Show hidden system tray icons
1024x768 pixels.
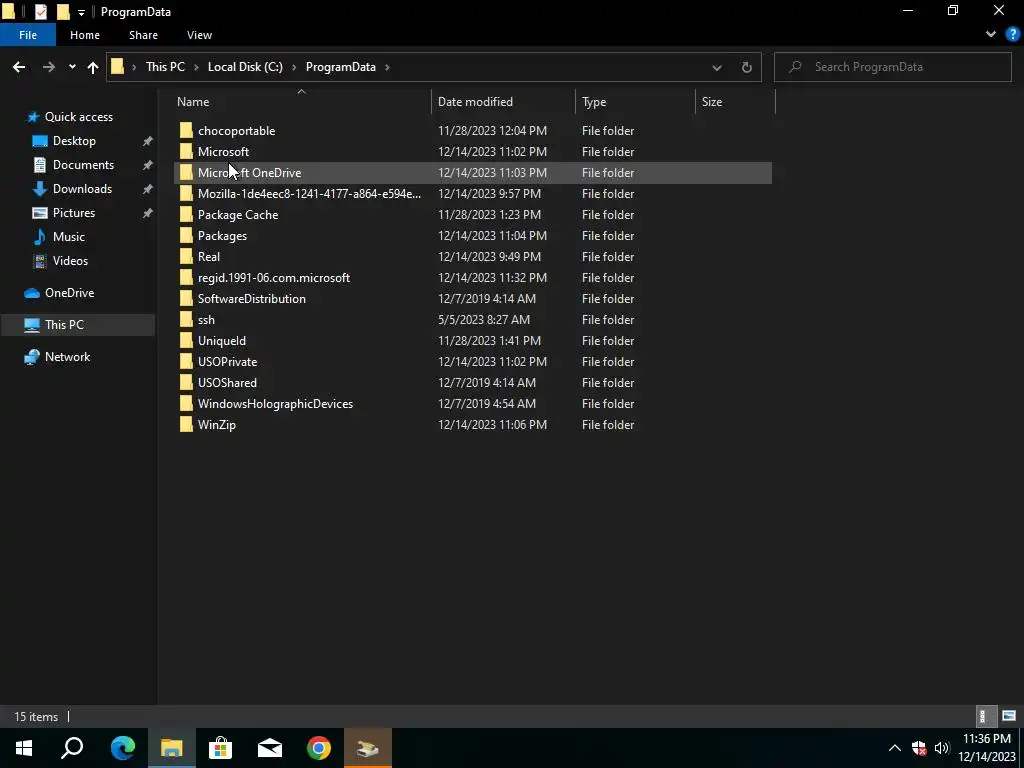pyautogui.click(x=894, y=748)
